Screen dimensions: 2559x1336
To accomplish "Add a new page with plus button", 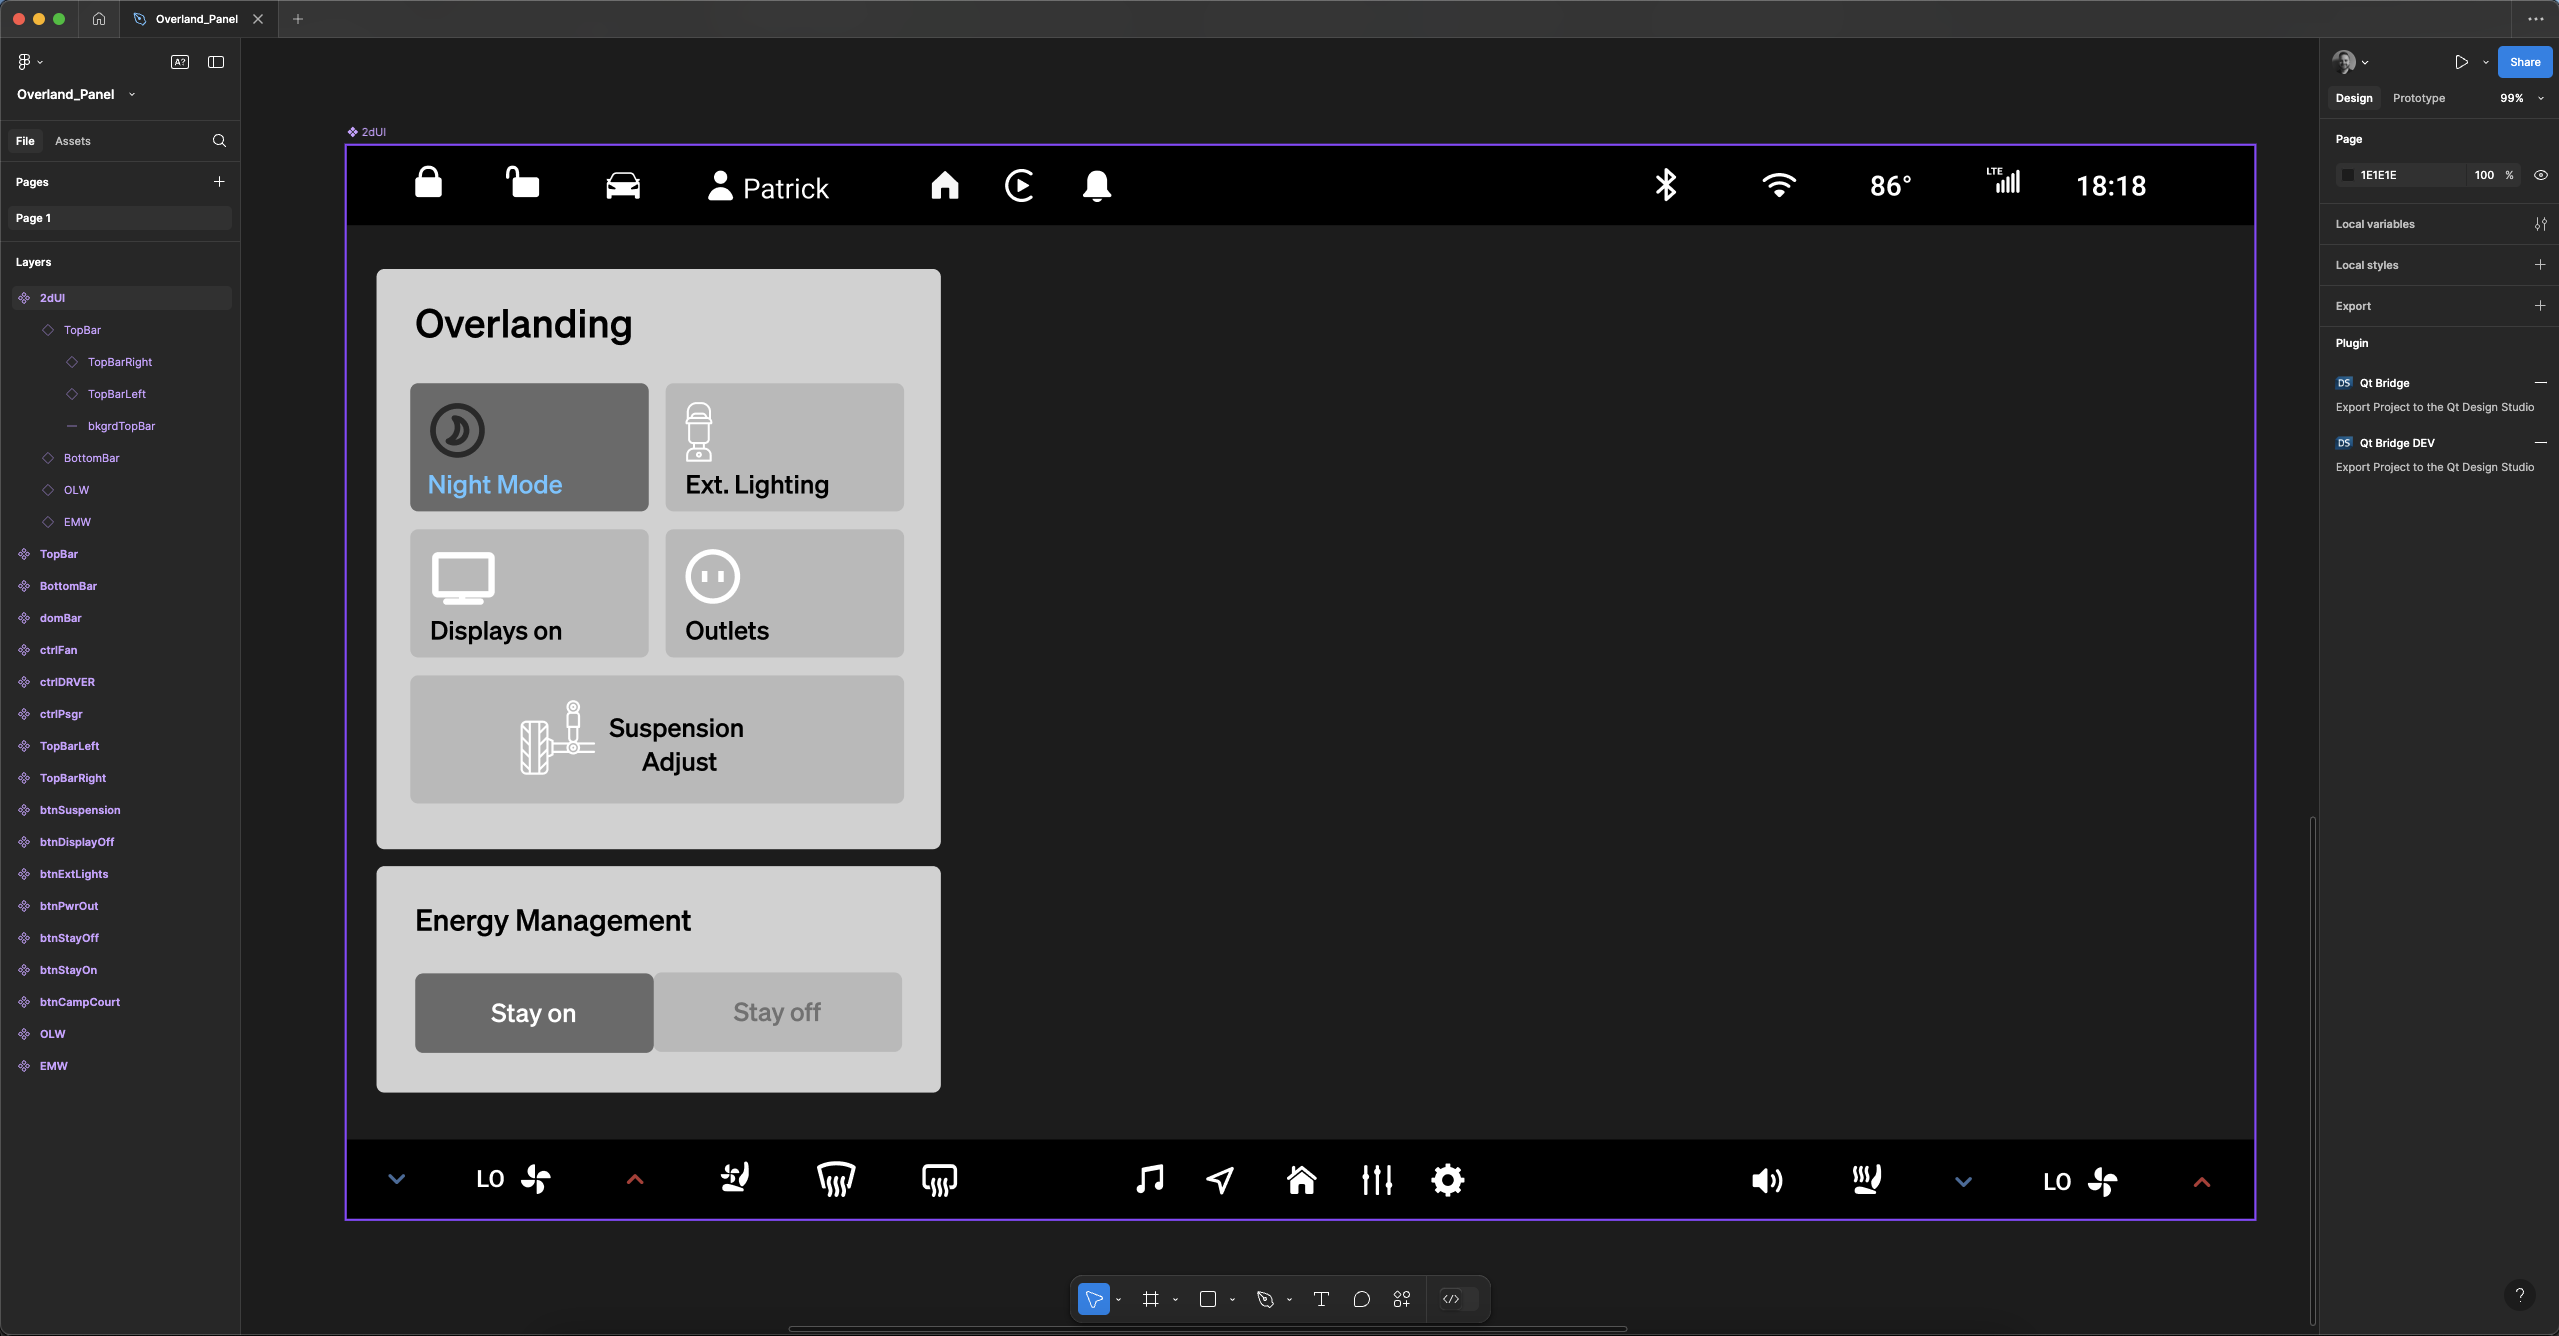I will point(219,182).
